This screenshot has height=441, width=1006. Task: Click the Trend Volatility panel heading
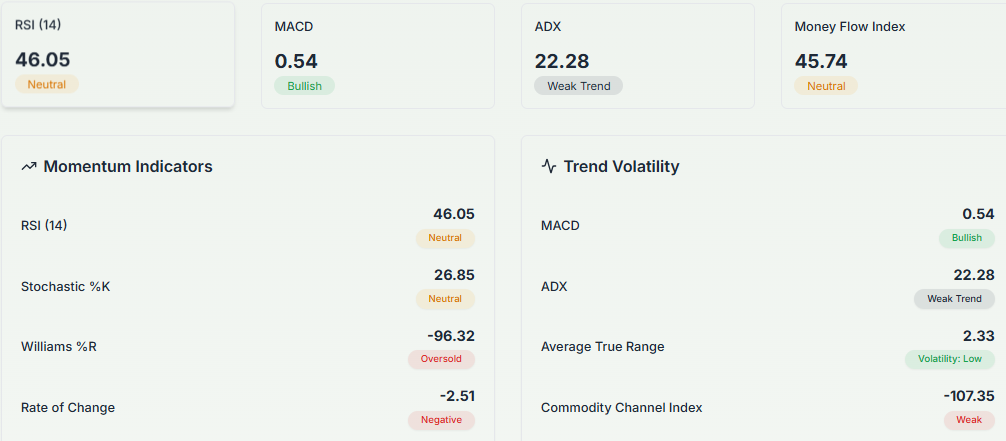pyautogui.click(x=621, y=167)
